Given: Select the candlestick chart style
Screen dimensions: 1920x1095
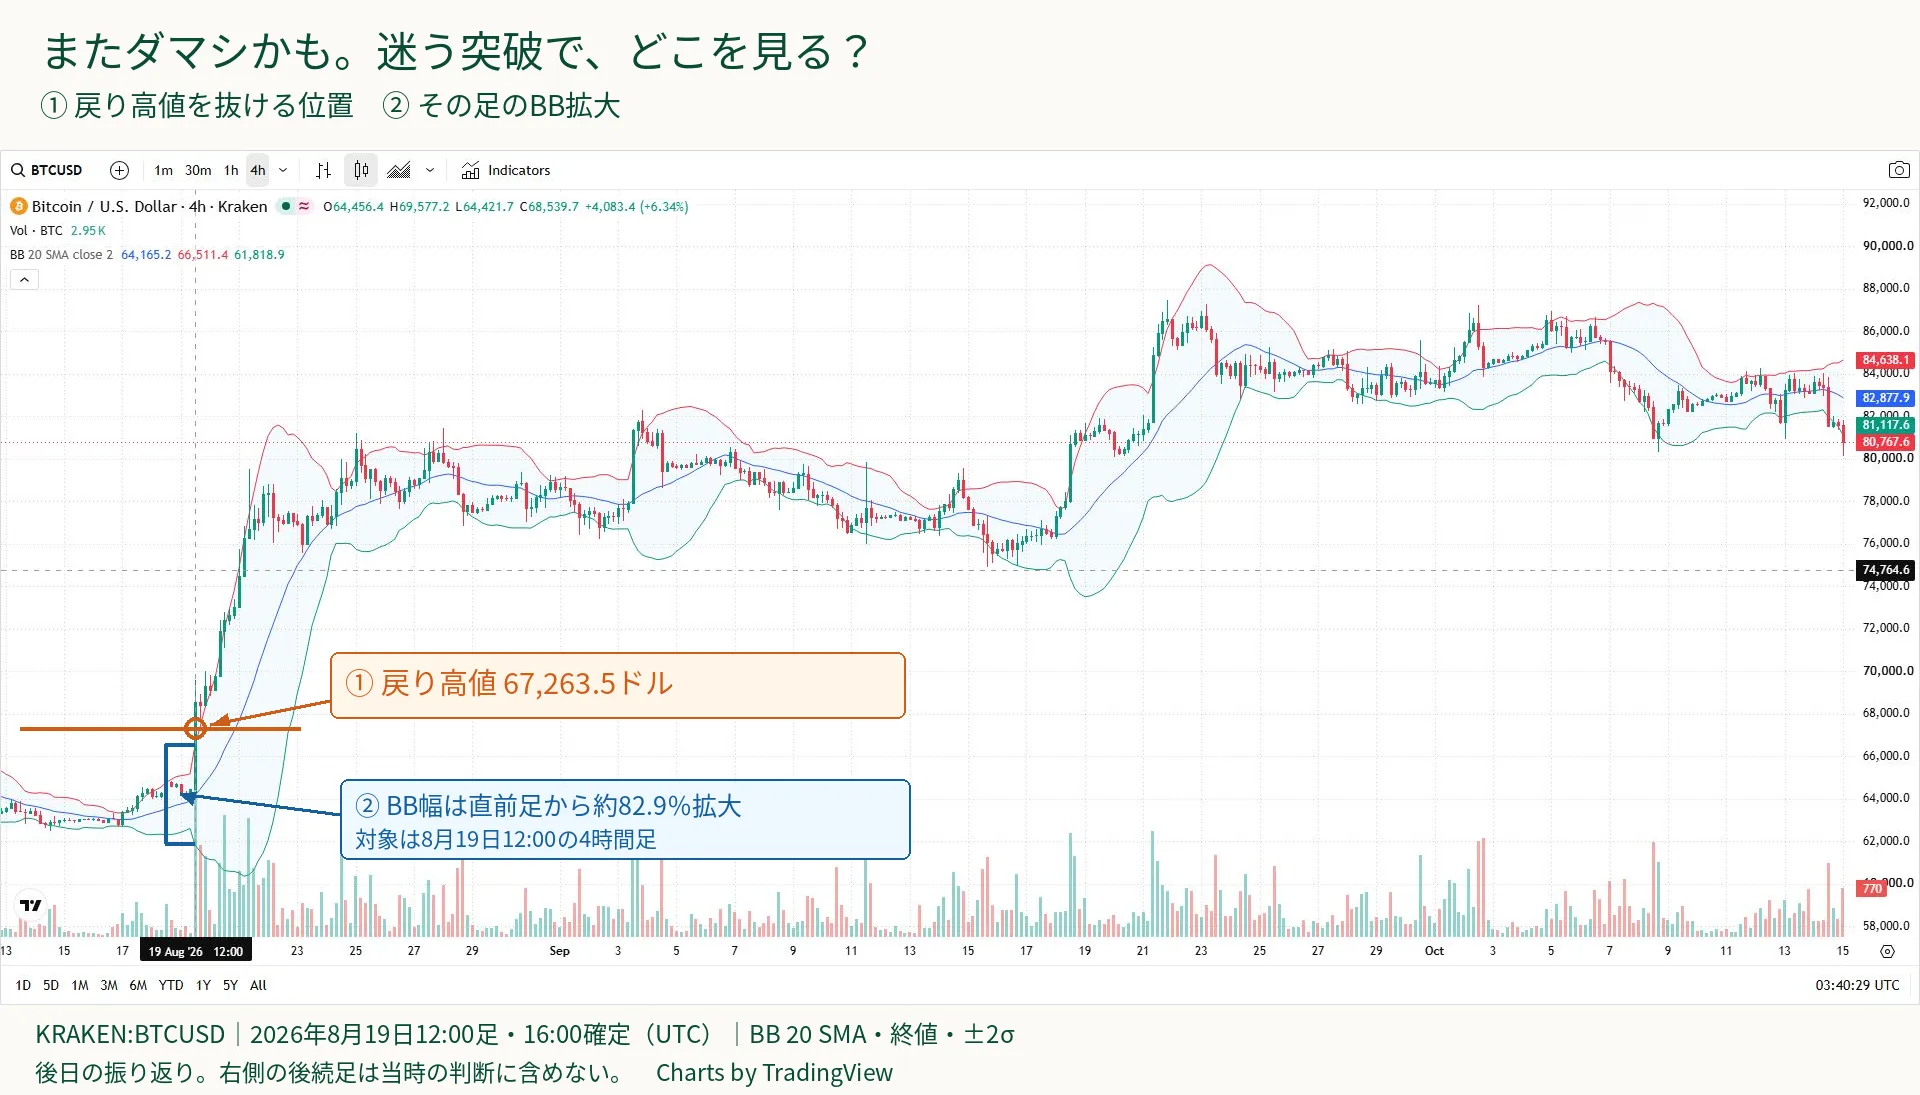Looking at the screenshot, I should [361, 170].
